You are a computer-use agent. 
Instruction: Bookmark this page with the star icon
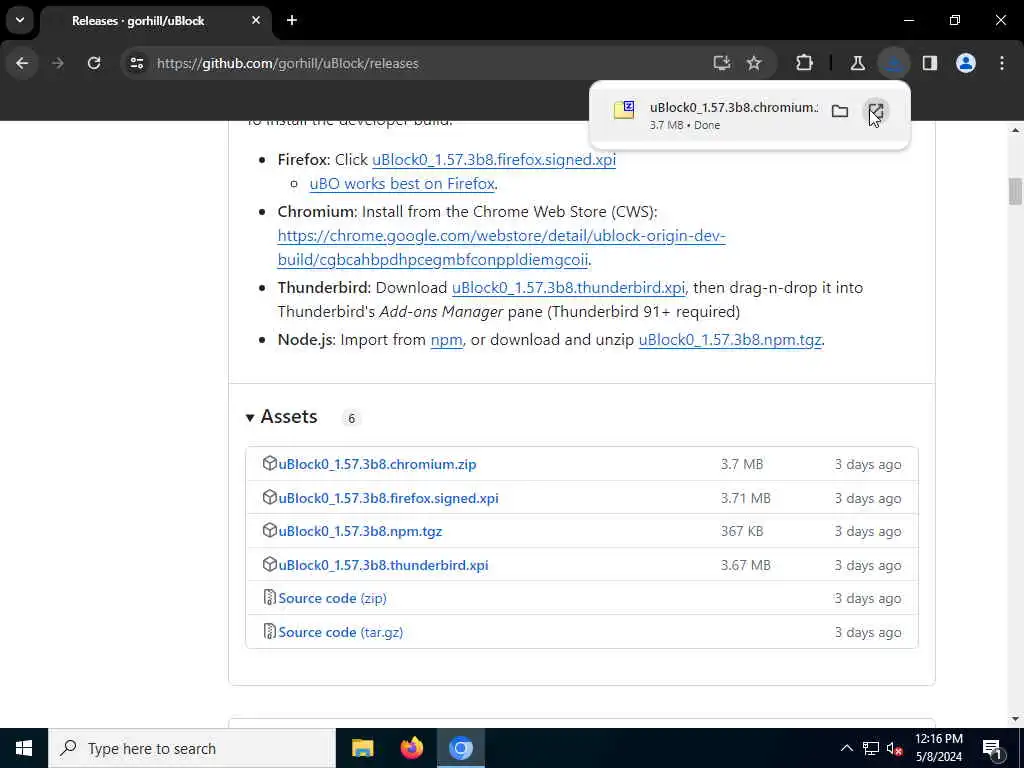click(x=754, y=63)
